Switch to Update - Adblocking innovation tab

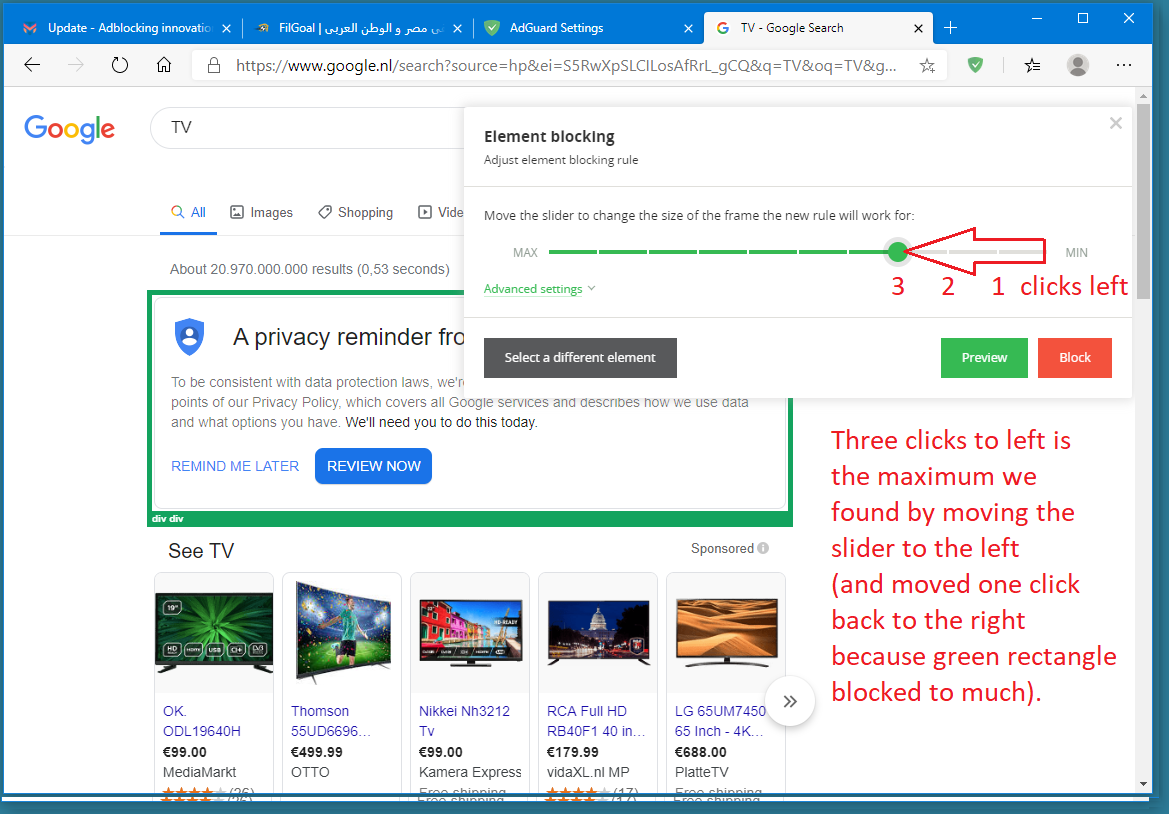(125, 28)
